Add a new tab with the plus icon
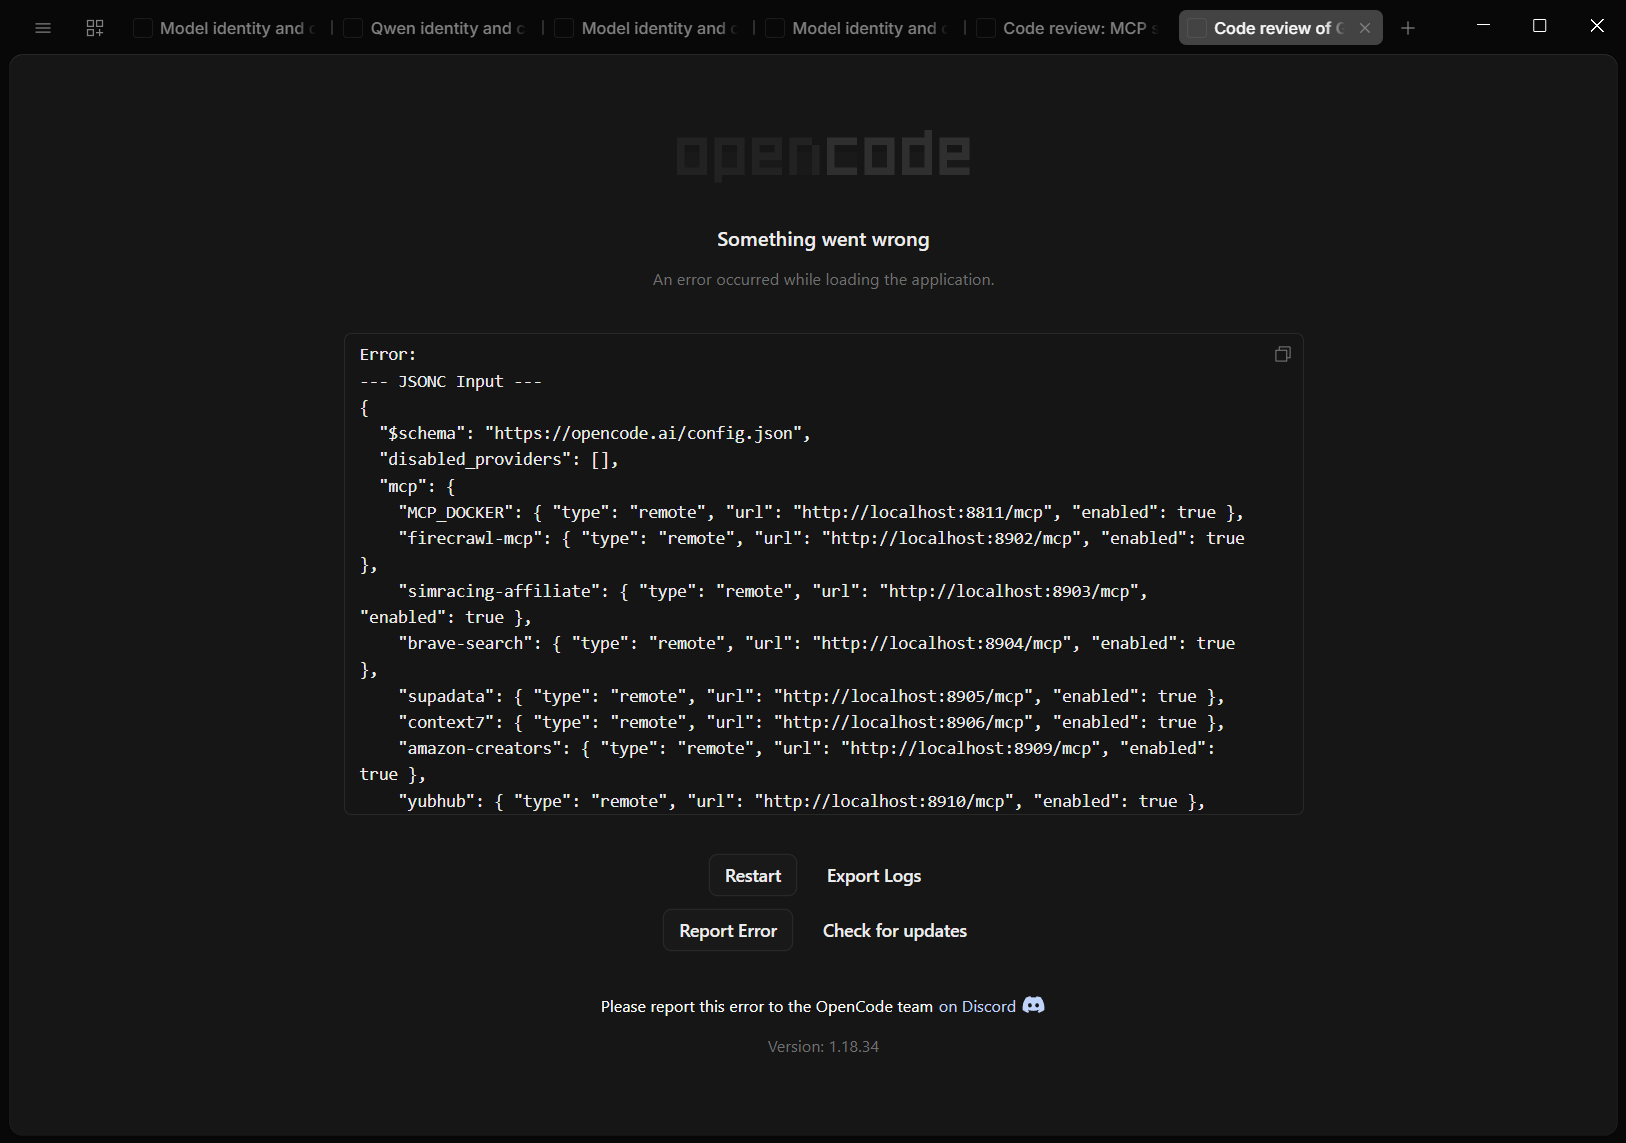 (1408, 28)
